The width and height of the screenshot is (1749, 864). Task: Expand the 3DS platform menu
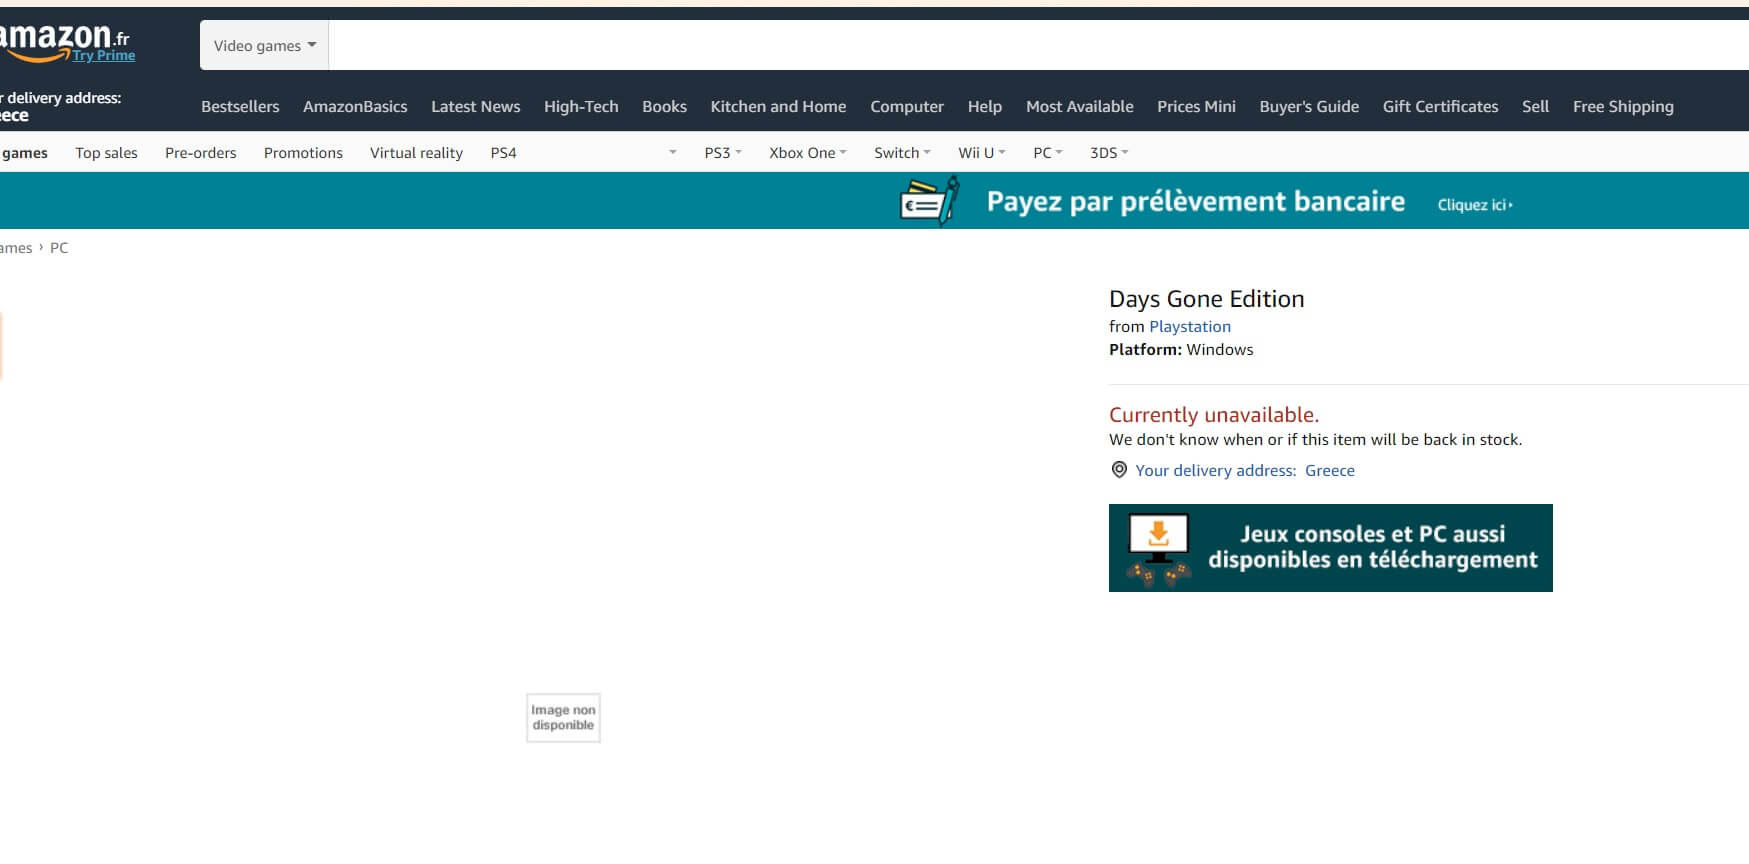1108,153
